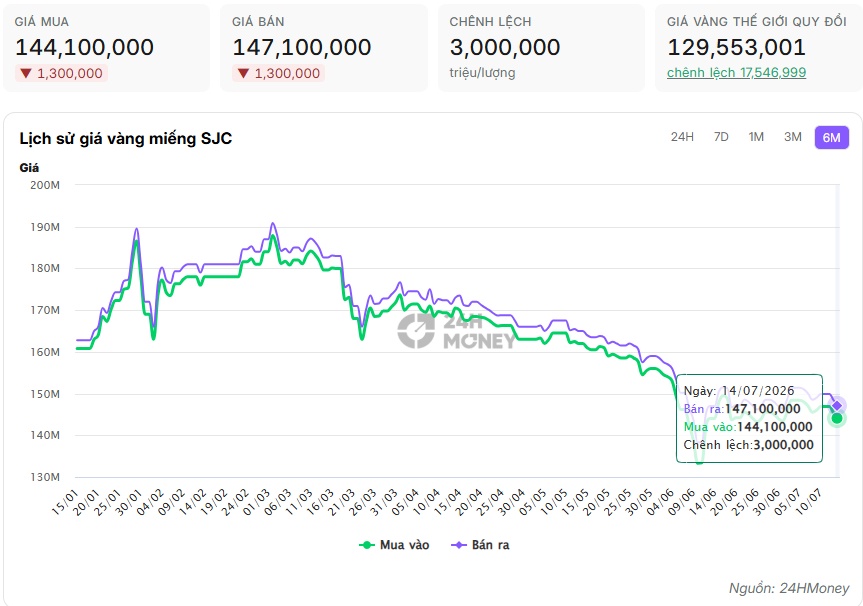Viewport: 863px width, 606px height.
Task: Select world gold price 129,553,001
Action: click(736, 47)
